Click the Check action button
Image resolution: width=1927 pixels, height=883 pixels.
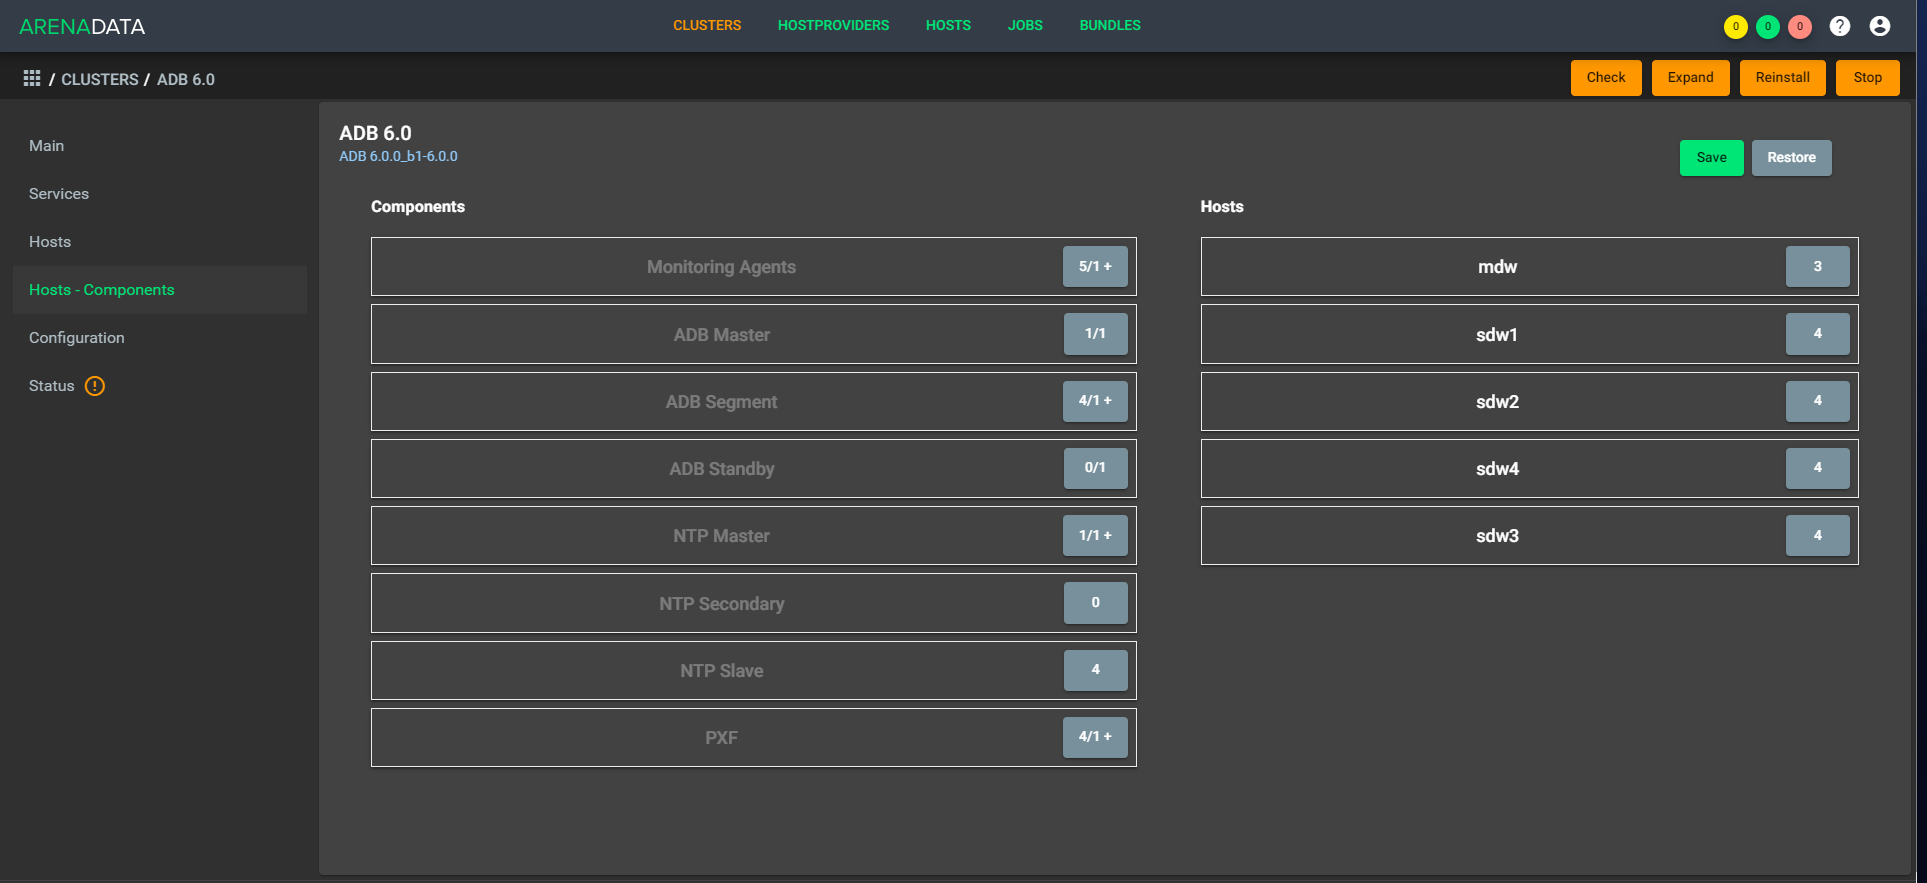(1606, 78)
